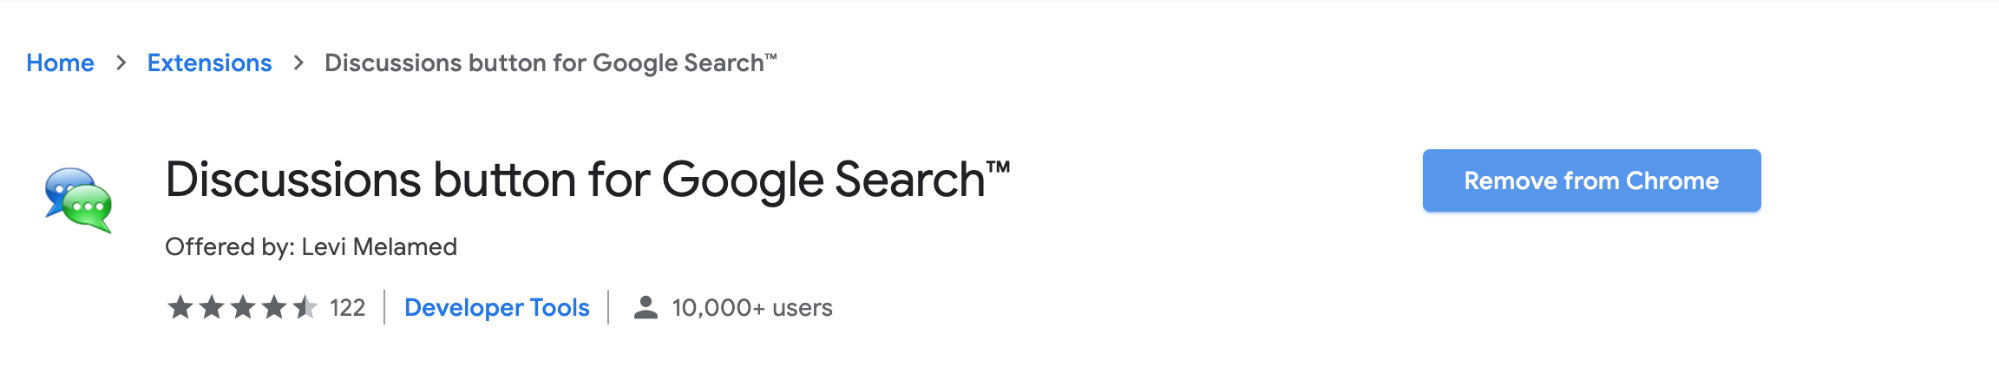Click the 122 ratings count
This screenshot has width=1999, height=391.
(348, 308)
